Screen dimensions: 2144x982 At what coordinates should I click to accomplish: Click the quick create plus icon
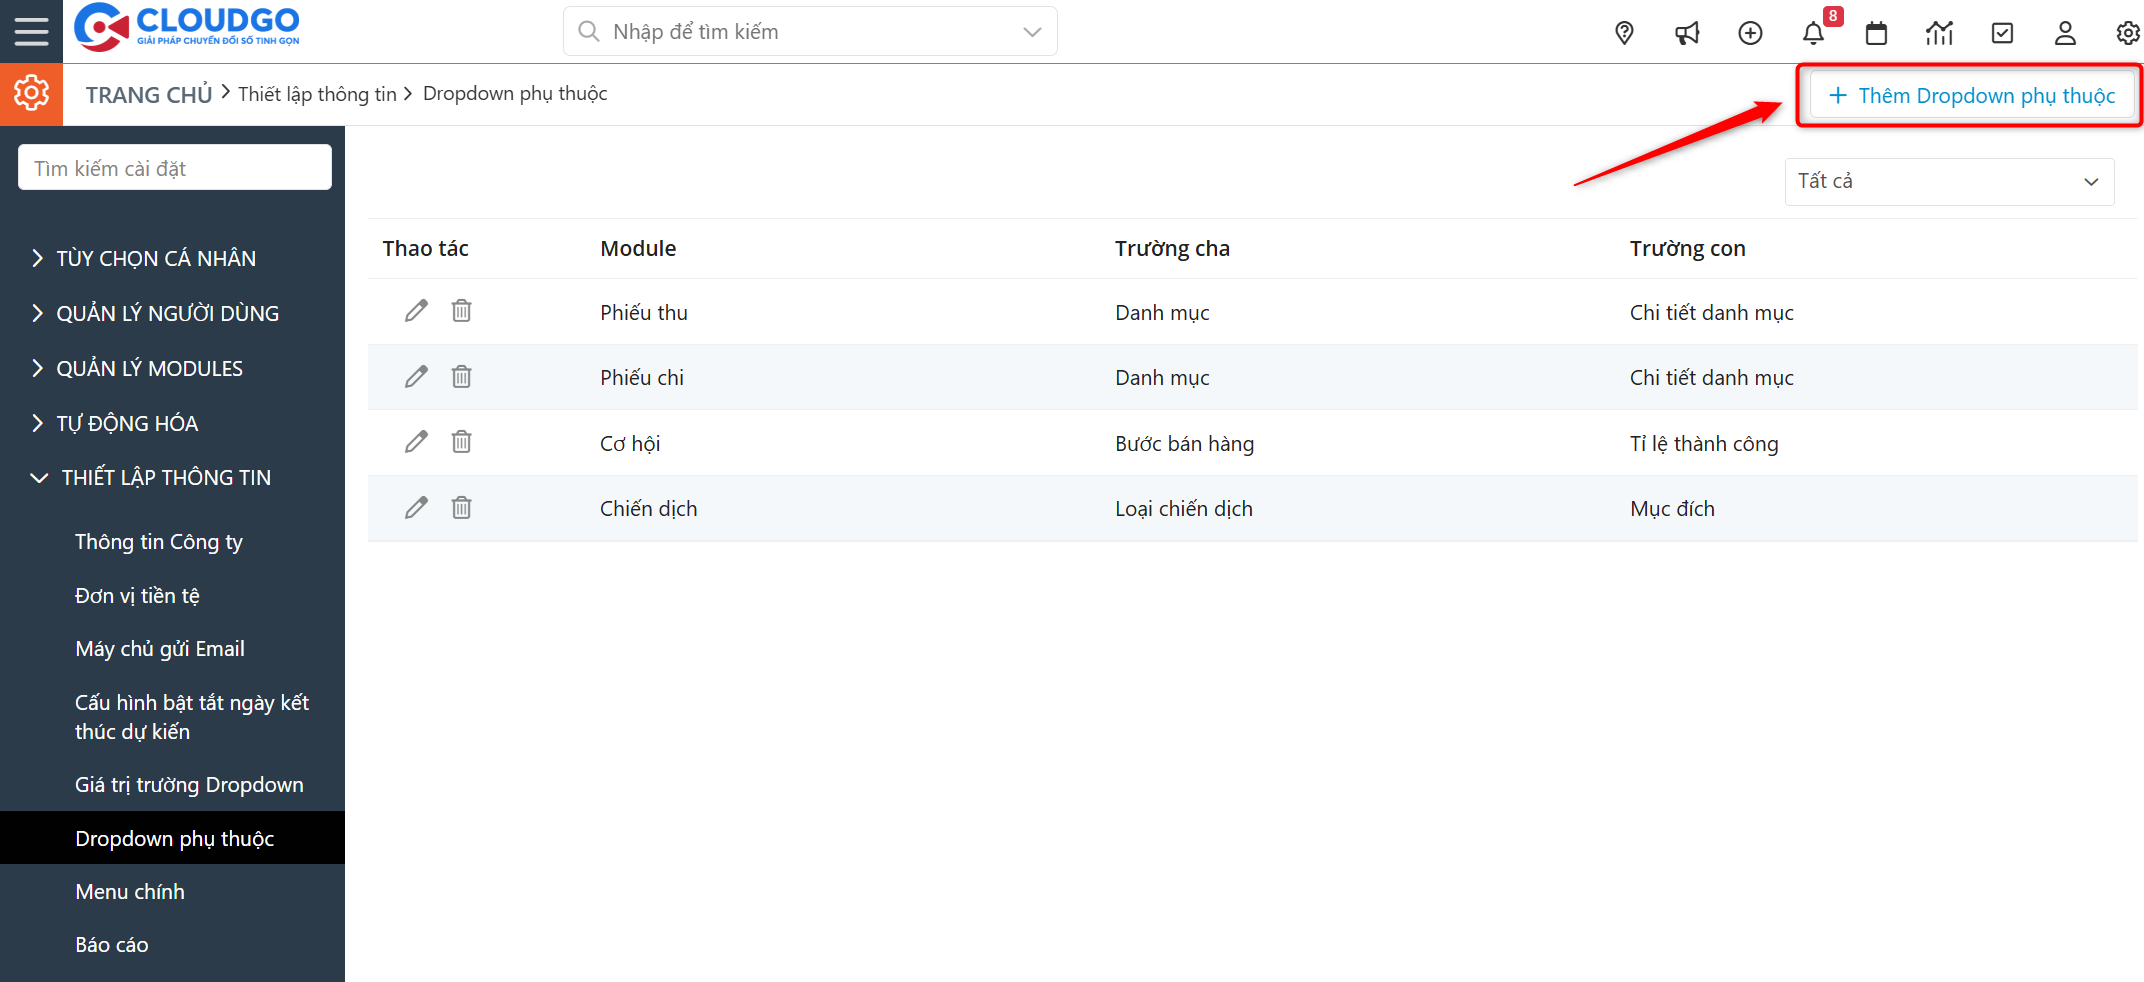pos(1750,33)
